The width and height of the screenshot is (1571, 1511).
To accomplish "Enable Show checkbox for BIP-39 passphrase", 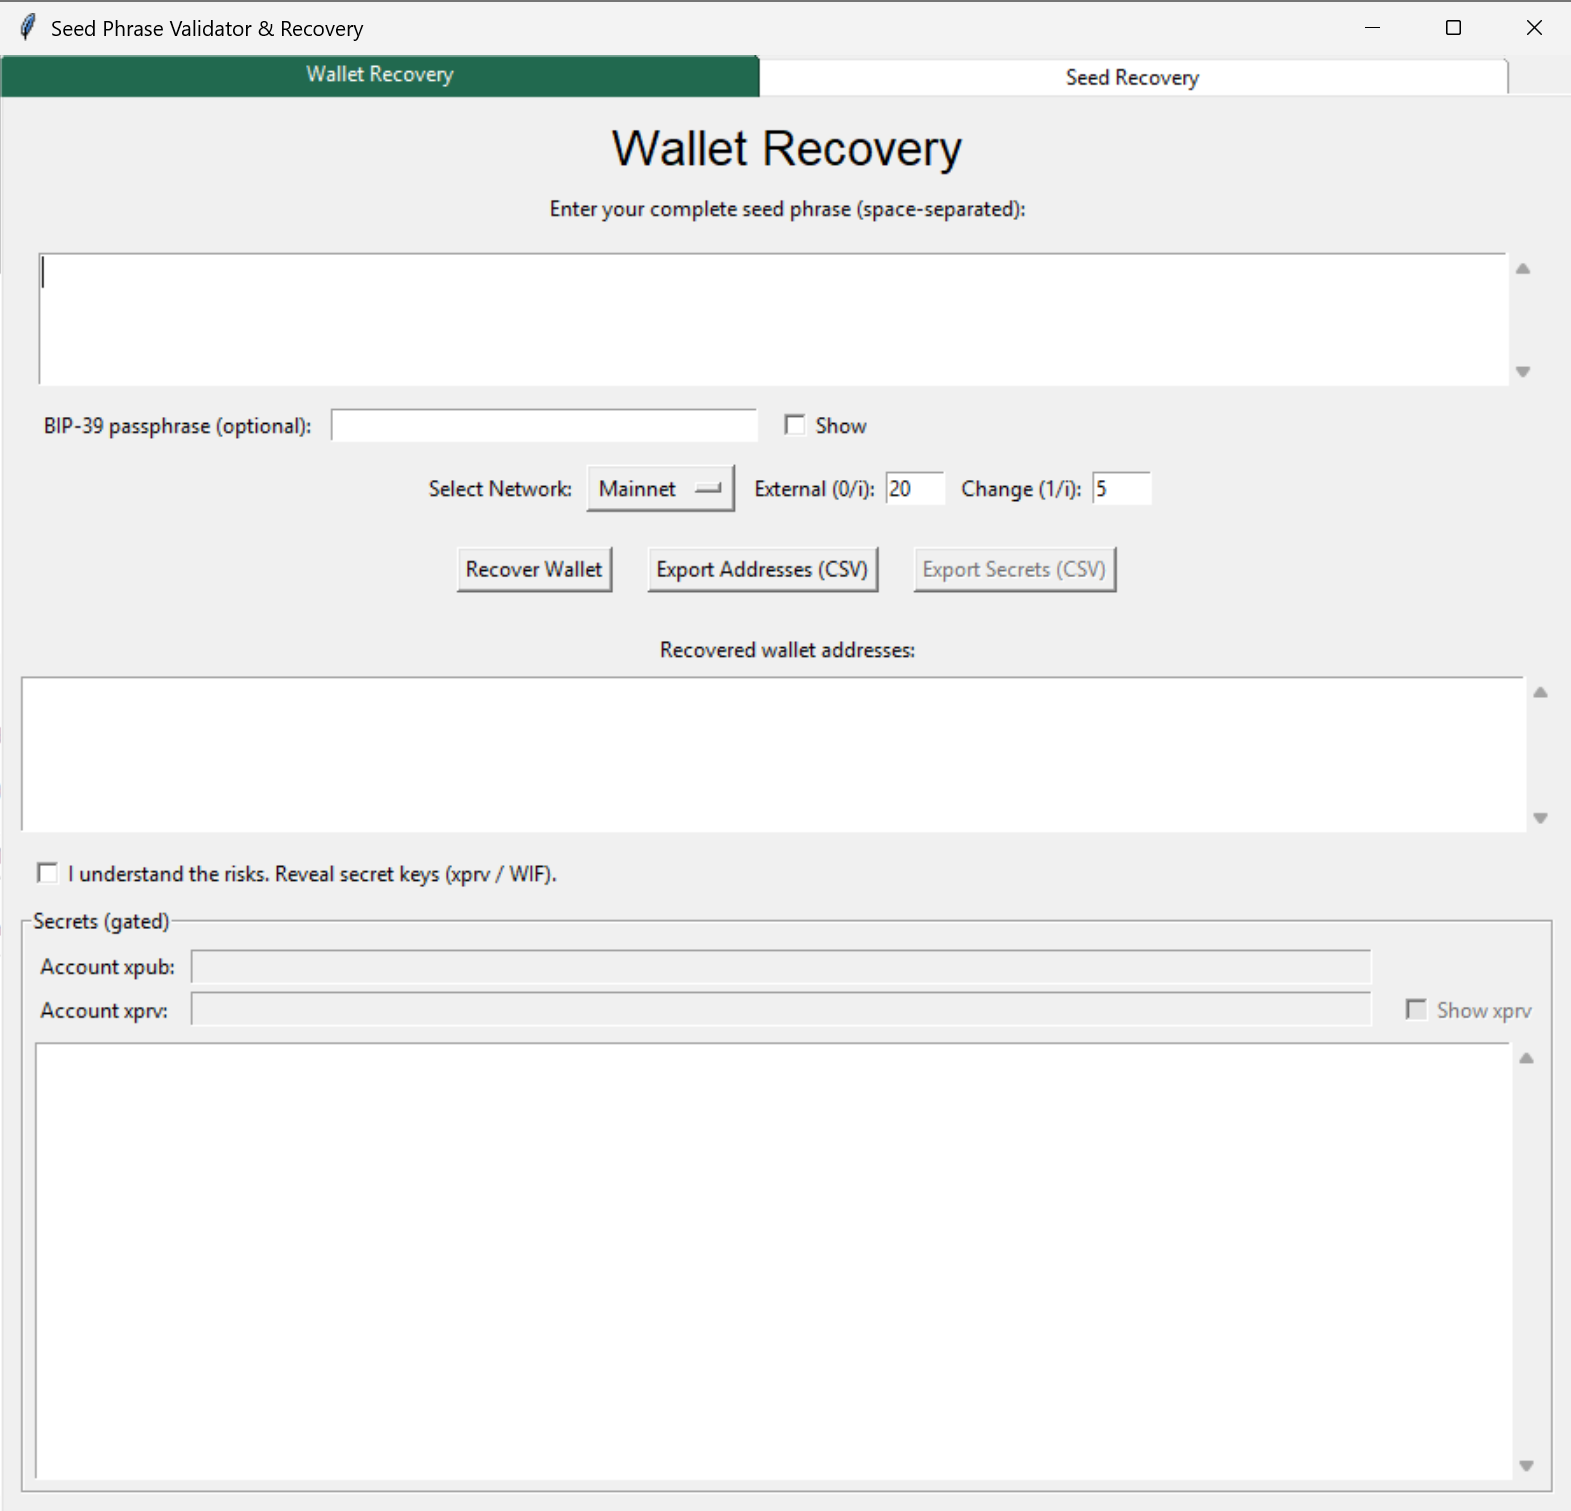I will (795, 426).
